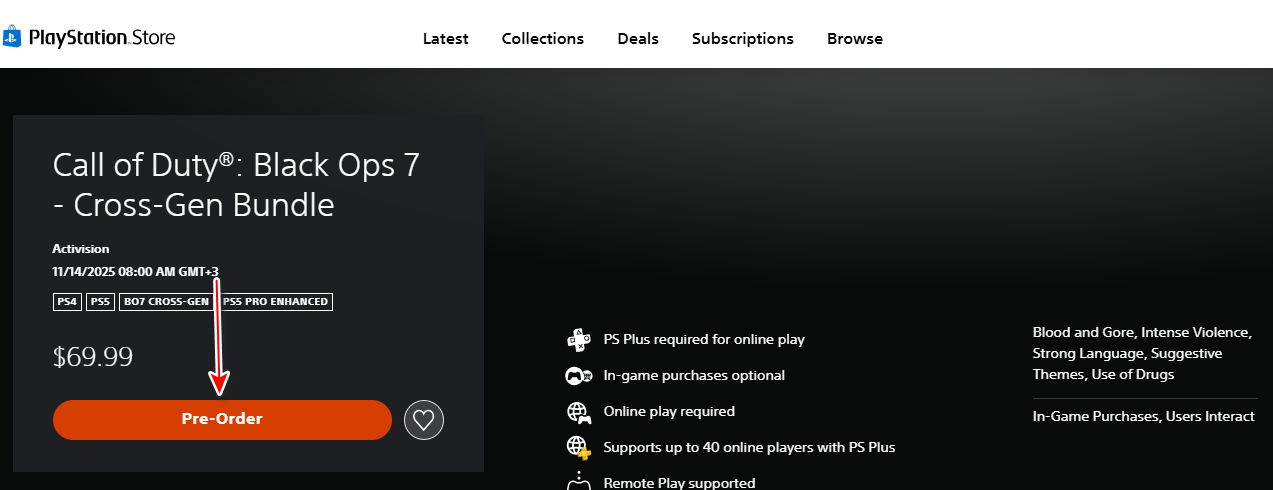Go to Collections in the top navigation

pos(542,39)
